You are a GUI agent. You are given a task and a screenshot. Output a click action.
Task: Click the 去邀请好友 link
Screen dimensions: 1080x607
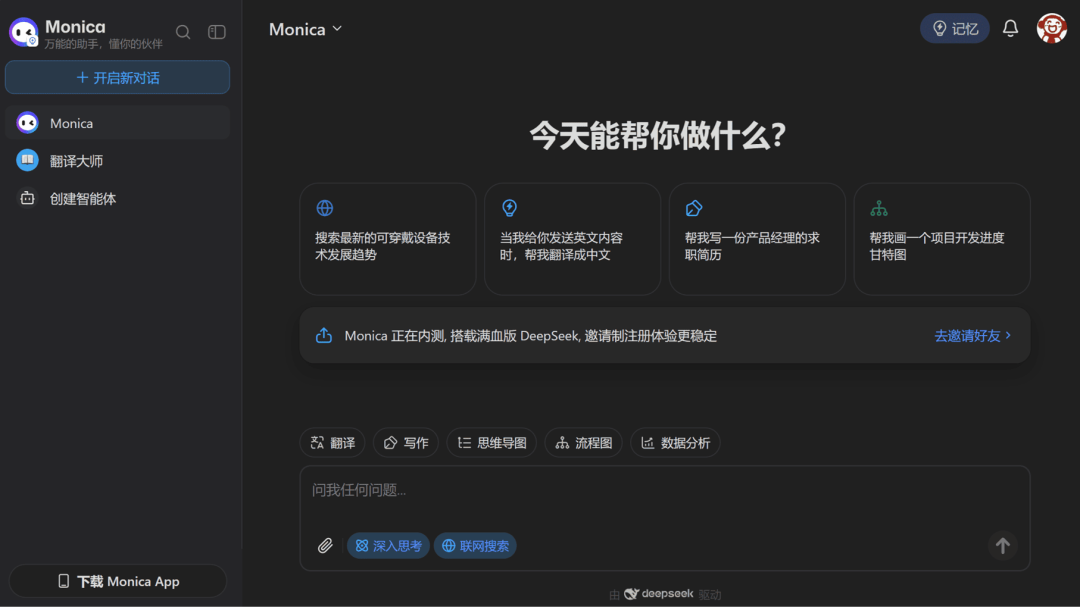pos(973,336)
